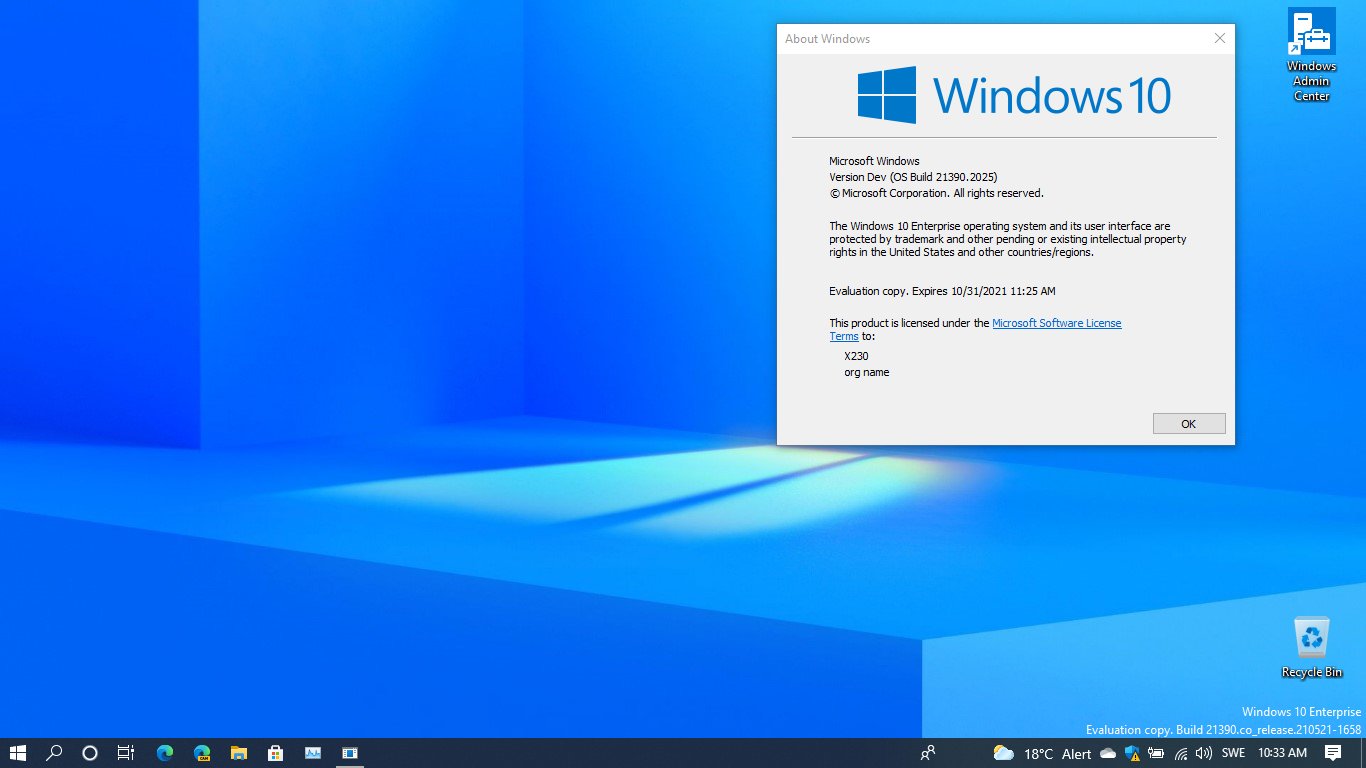Open taskbar Search
Screen dimensions: 1366x768
[x=54, y=753]
